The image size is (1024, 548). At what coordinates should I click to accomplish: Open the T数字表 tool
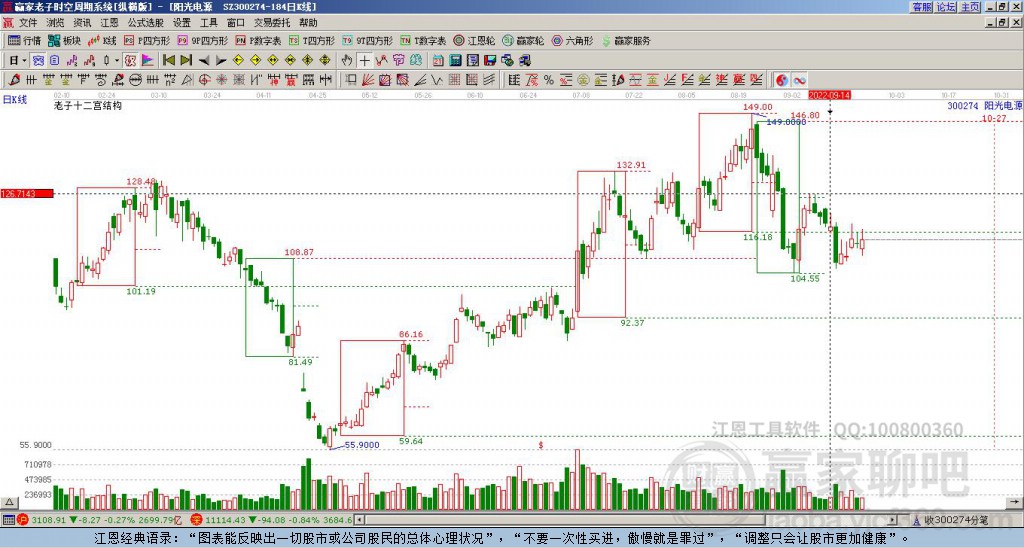tap(423, 40)
